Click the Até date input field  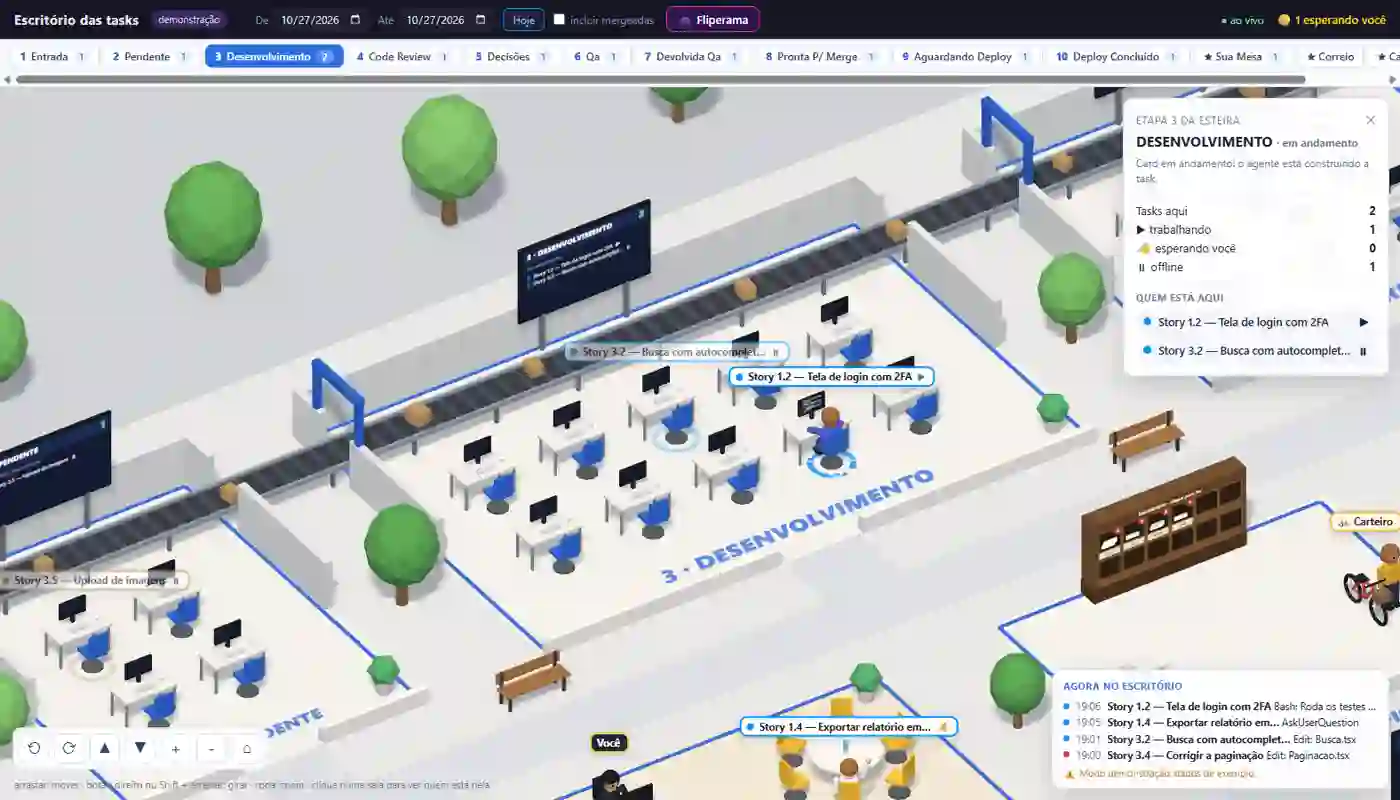pyautogui.click(x=446, y=20)
